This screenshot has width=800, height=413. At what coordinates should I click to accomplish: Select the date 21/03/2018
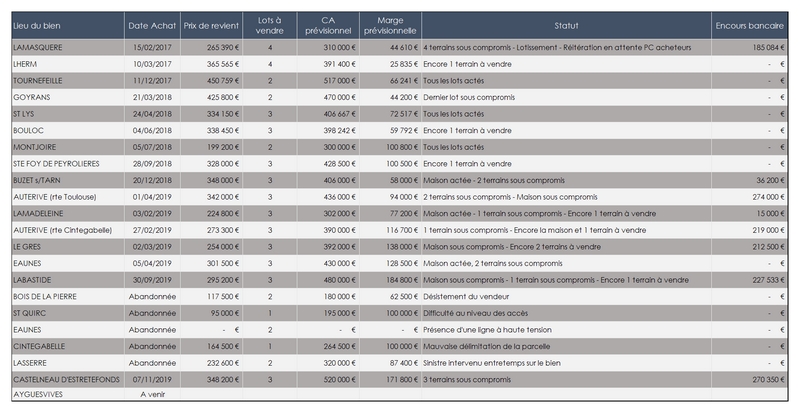pos(152,98)
